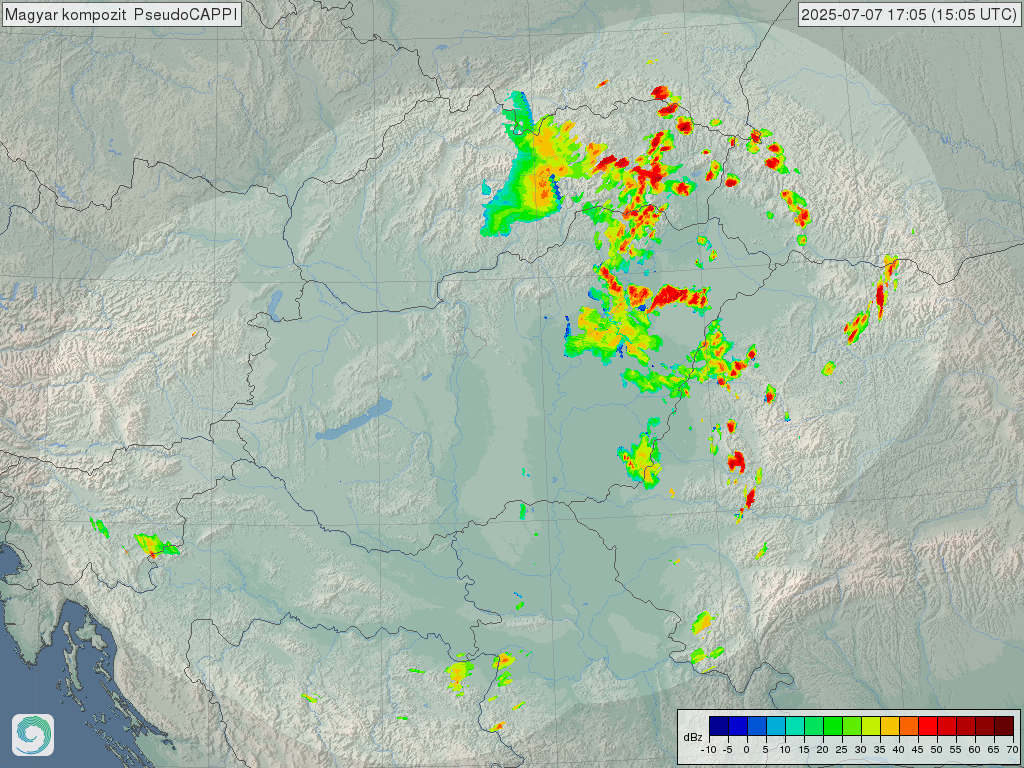
Task: Pick the lime green 25 to 30 swatch
Action: (x=852, y=726)
